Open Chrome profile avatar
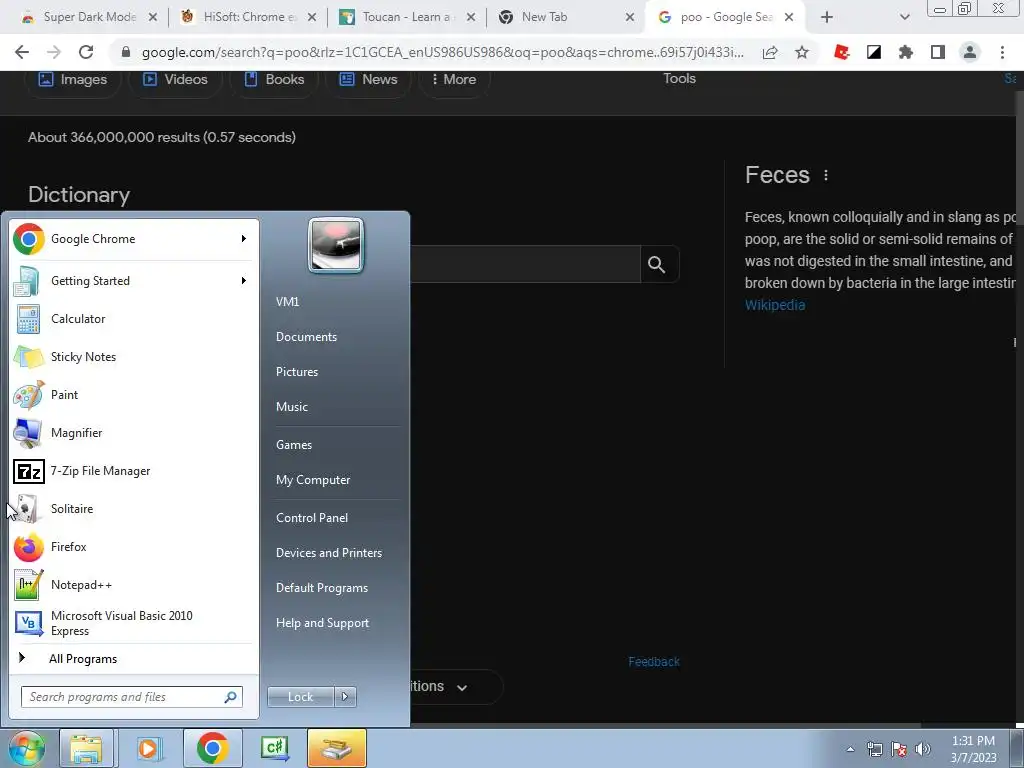This screenshot has height=768, width=1024. 970,52
